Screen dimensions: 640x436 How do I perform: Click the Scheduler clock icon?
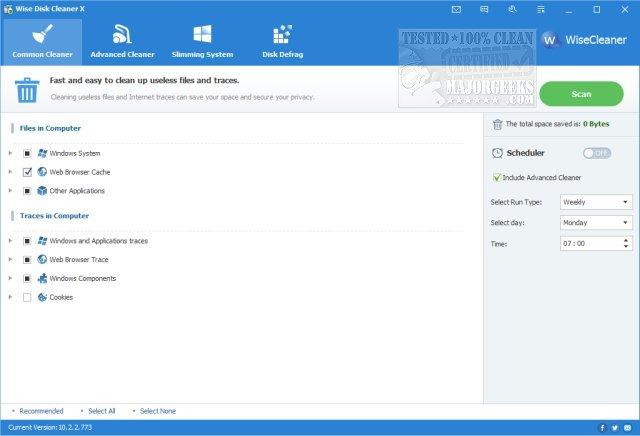497,153
